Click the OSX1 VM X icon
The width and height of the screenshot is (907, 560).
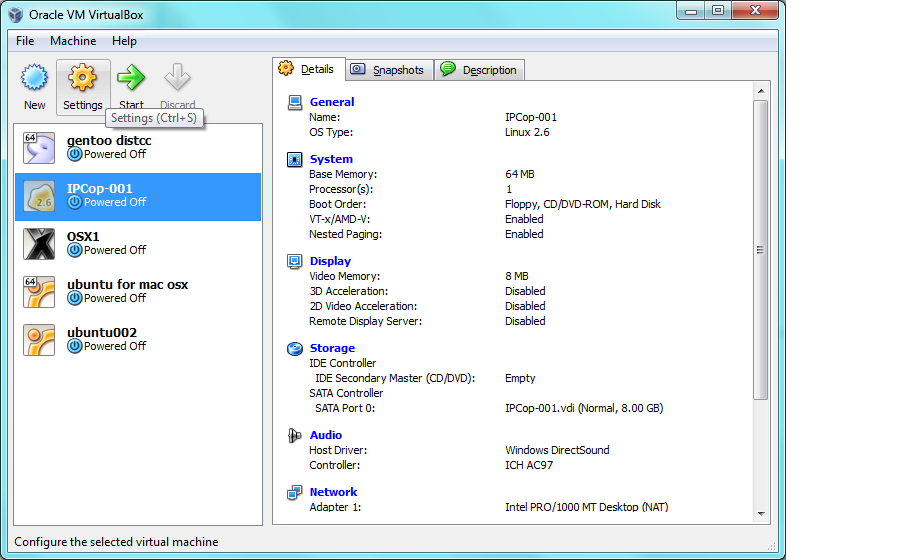[39, 244]
